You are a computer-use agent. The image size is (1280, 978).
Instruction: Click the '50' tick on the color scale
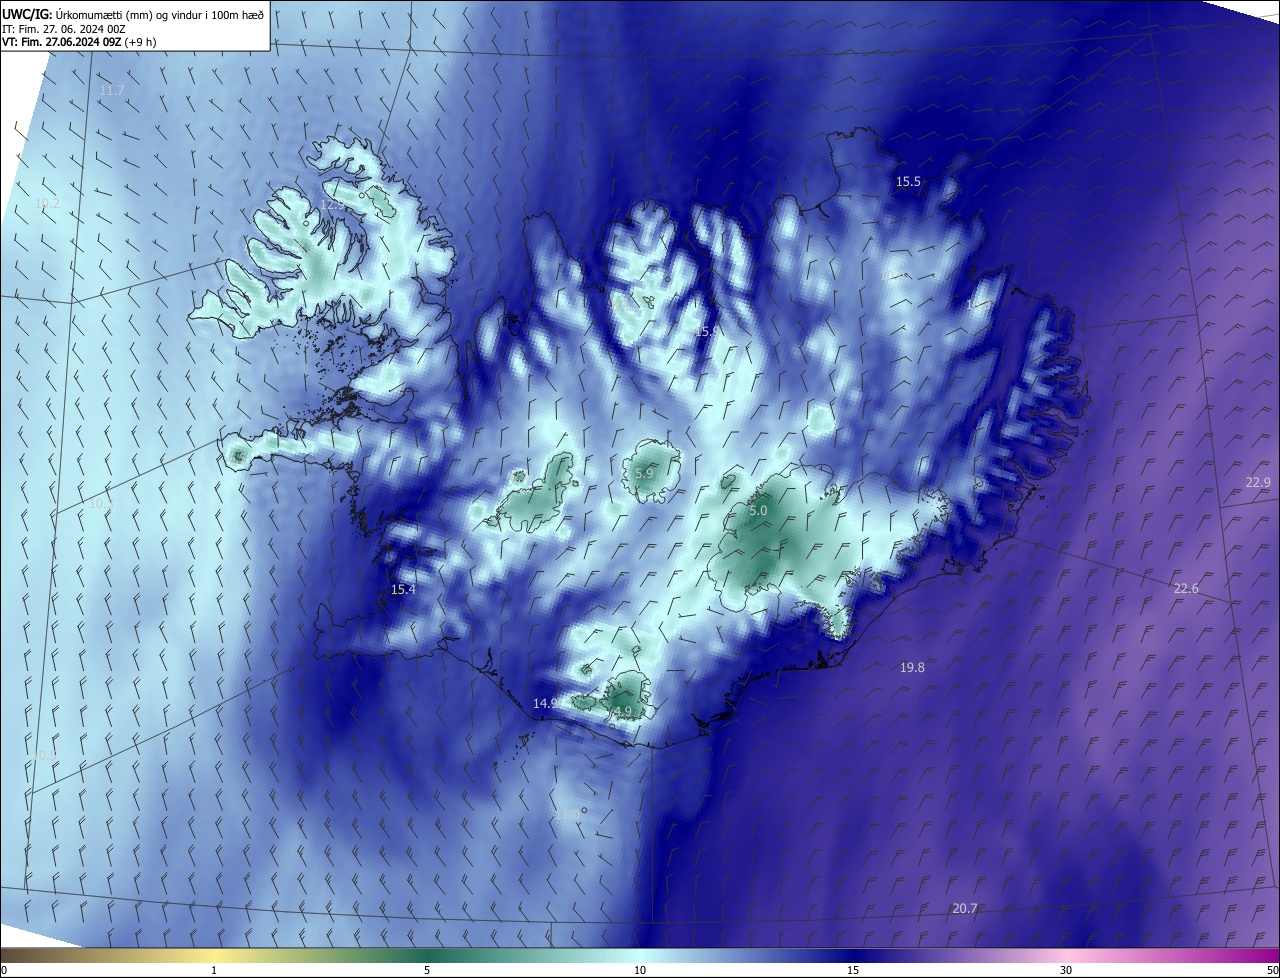click(x=1272, y=970)
